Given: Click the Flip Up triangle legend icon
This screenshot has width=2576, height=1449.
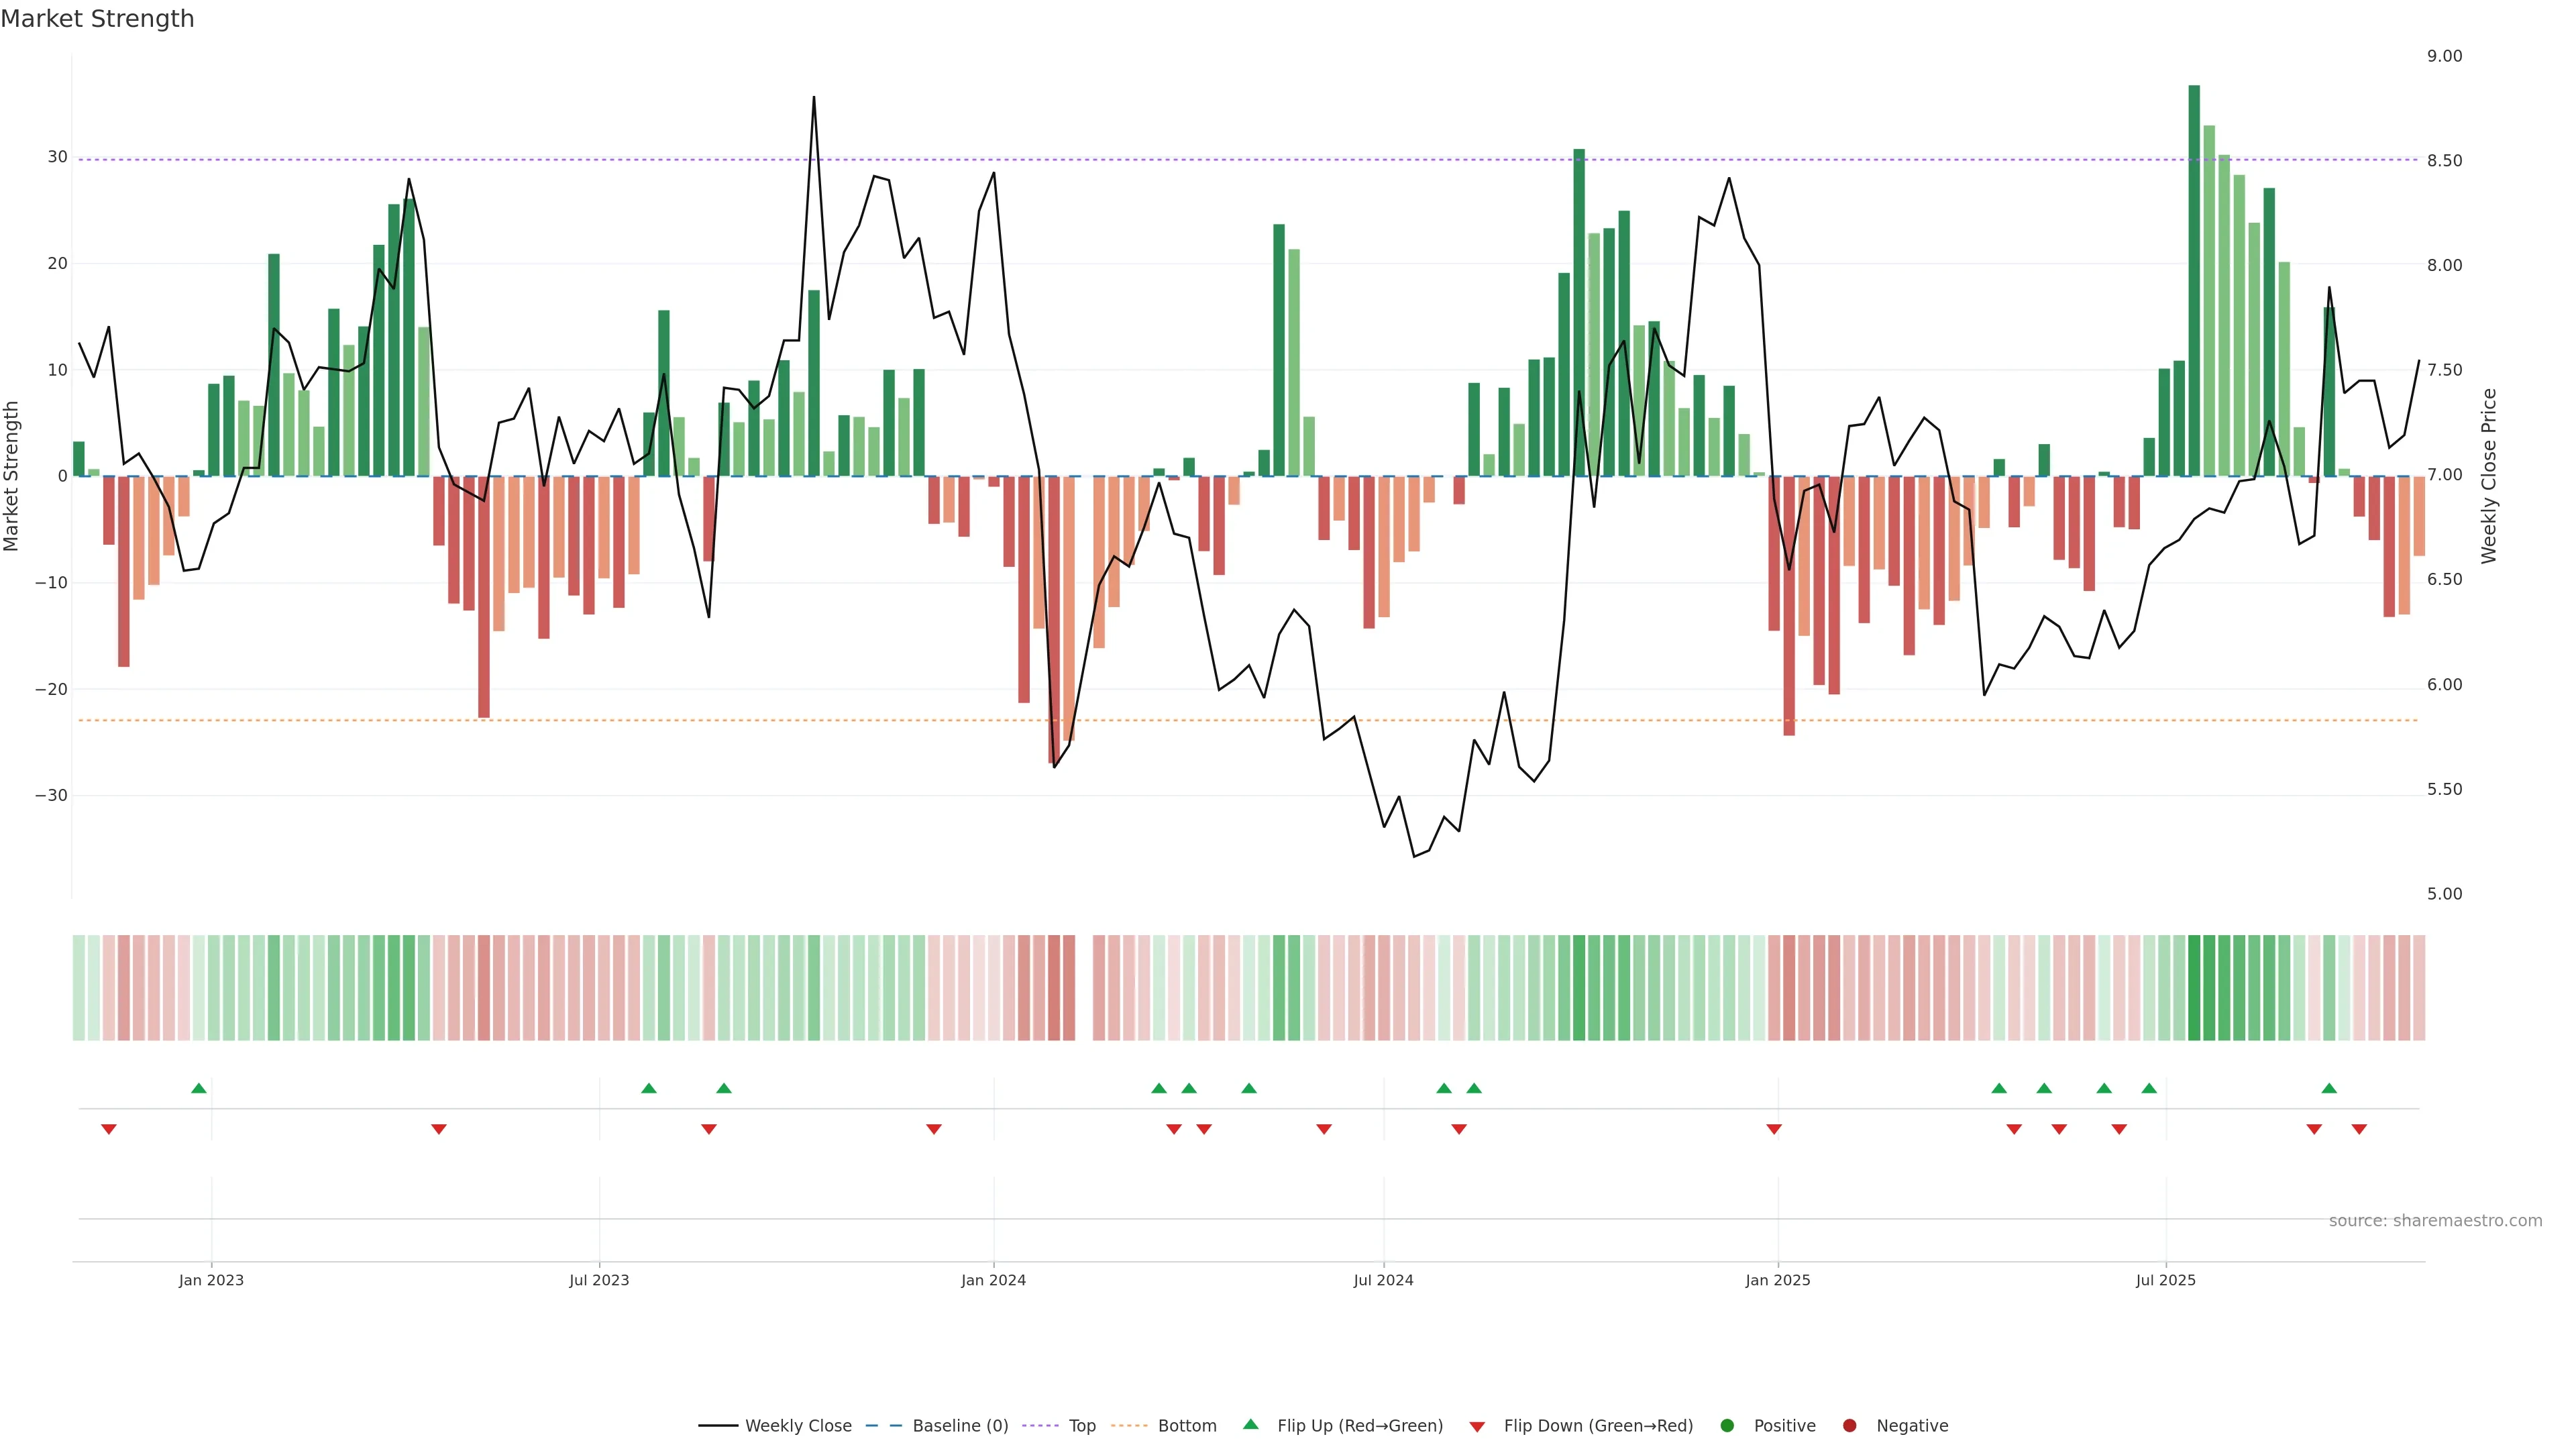Looking at the screenshot, I should click(x=1250, y=1424).
